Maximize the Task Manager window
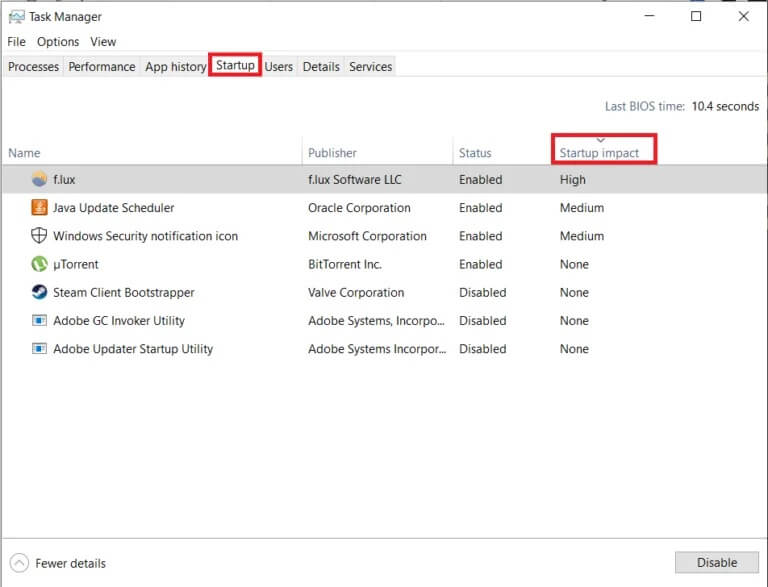This screenshot has width=768, height=587. [696, 16]
